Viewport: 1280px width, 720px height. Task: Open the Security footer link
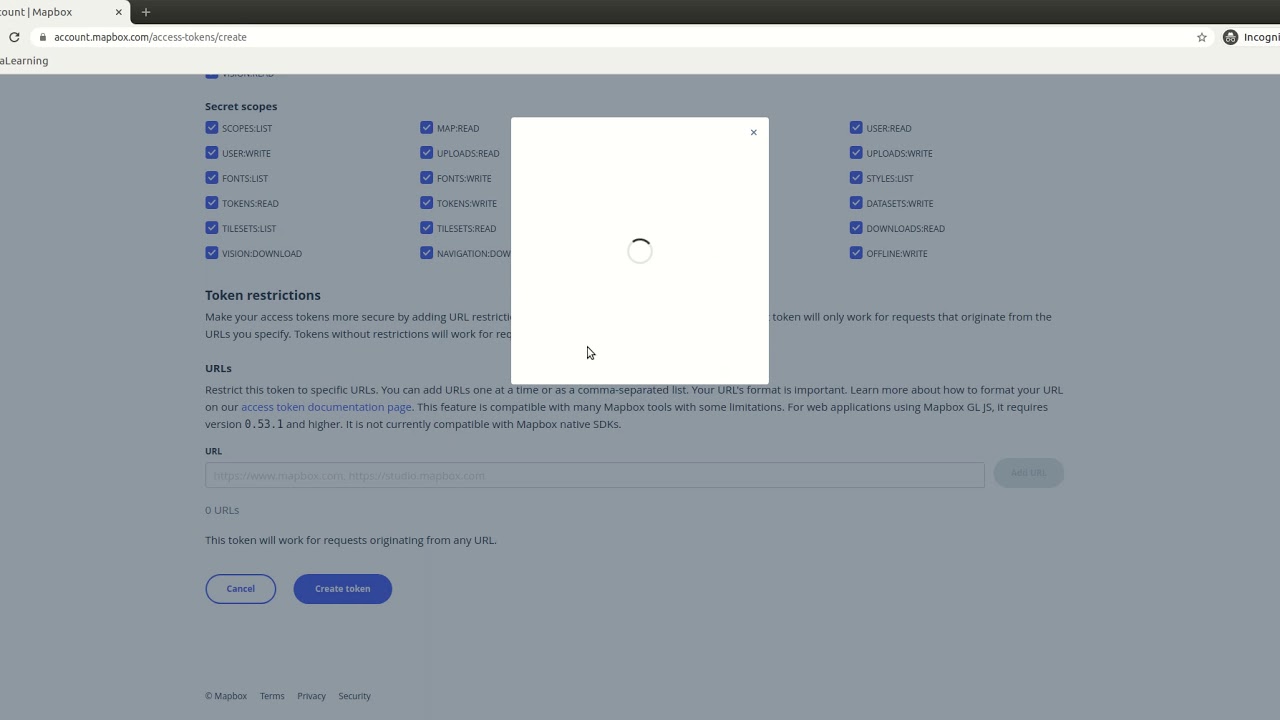[x=354, y=696]
